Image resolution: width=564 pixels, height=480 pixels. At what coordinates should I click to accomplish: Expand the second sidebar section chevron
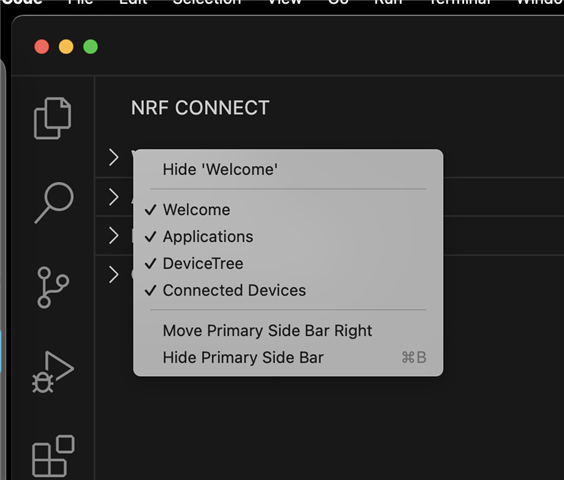point(114,197)
